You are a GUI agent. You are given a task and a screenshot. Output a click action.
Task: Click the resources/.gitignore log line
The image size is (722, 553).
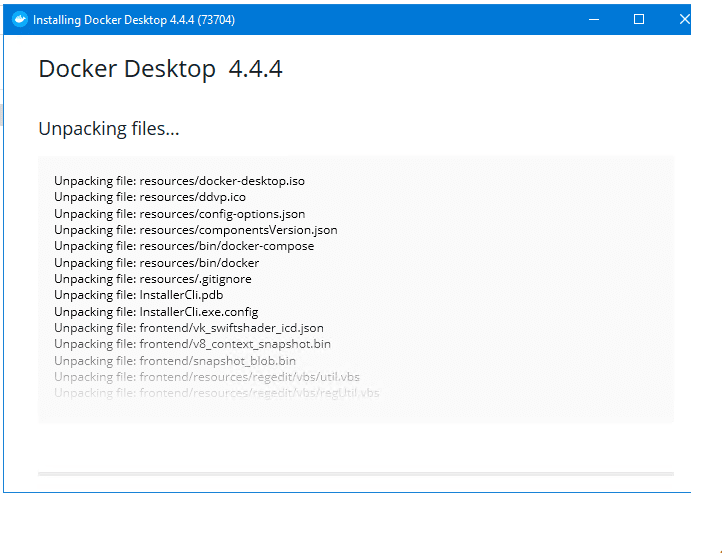point(153,279)
